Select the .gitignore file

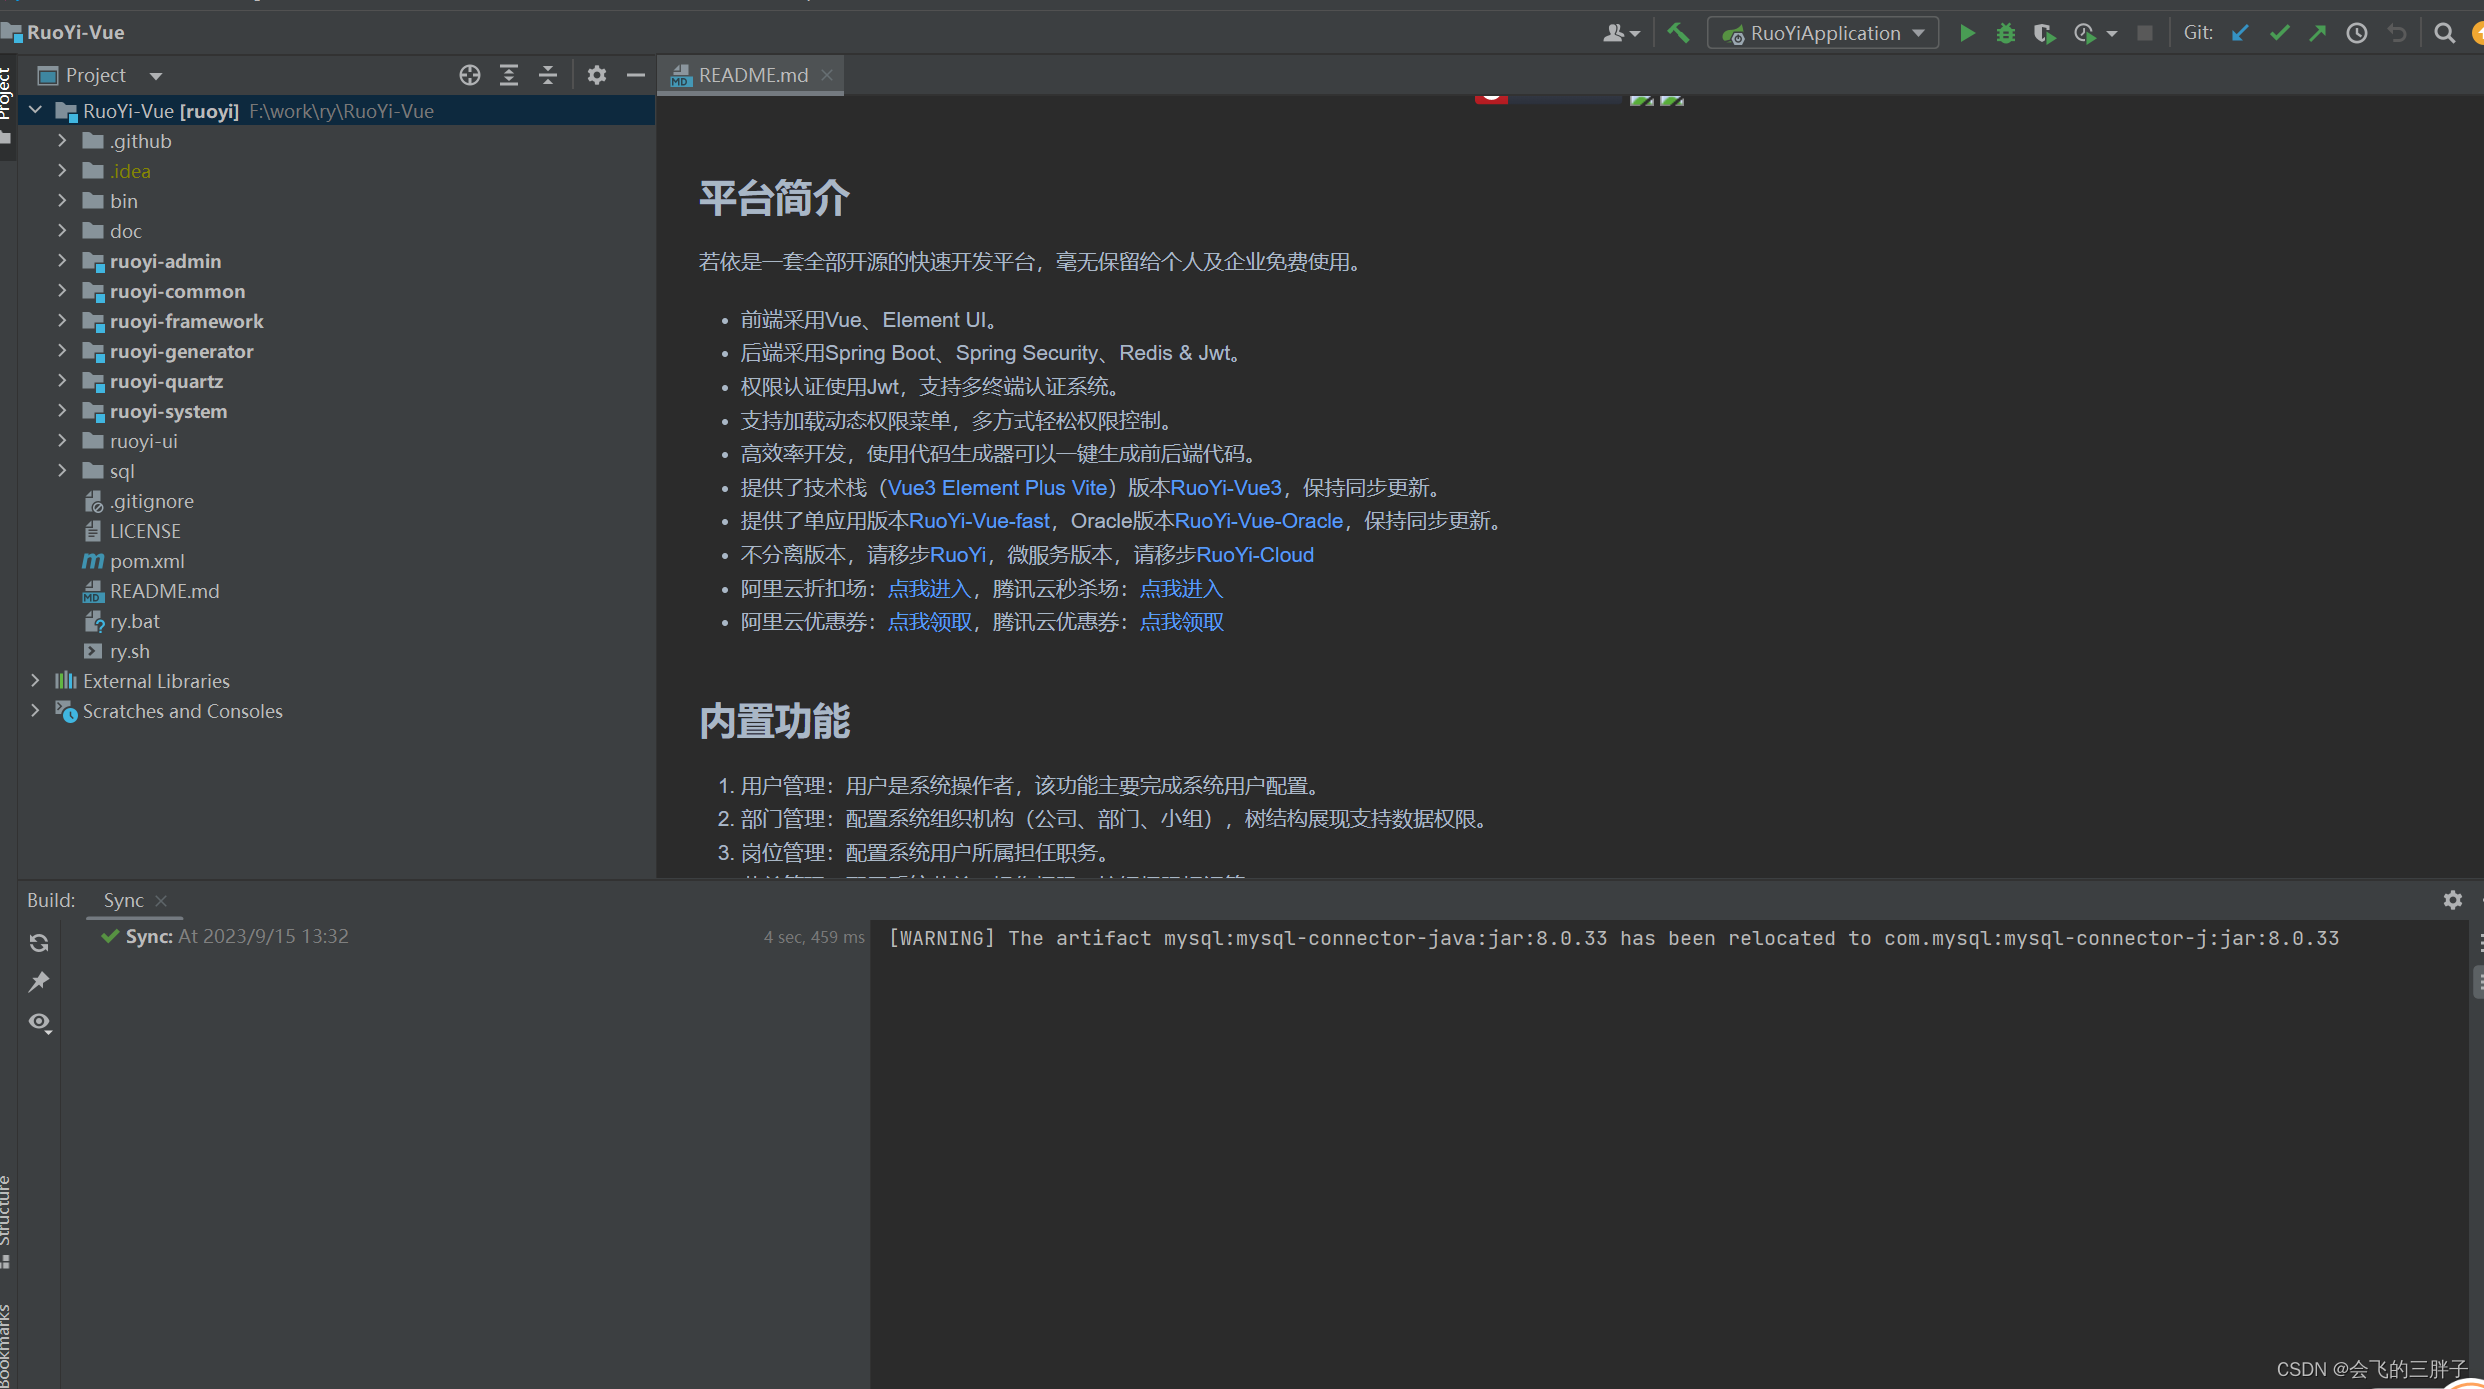tap(151, 501)
